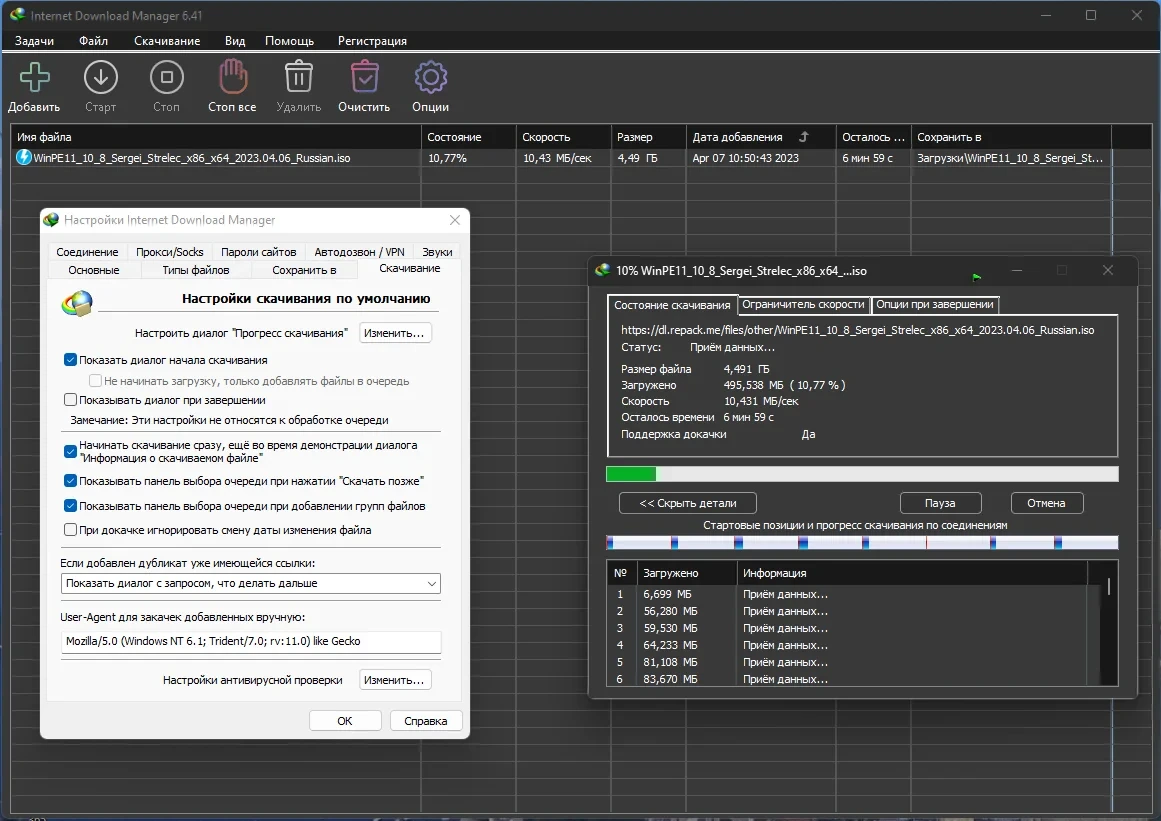Image resolution: width=1161 pixels, height=821 pixels.
Task: Open Помощь menu
Action: click(x=290, y=41)
